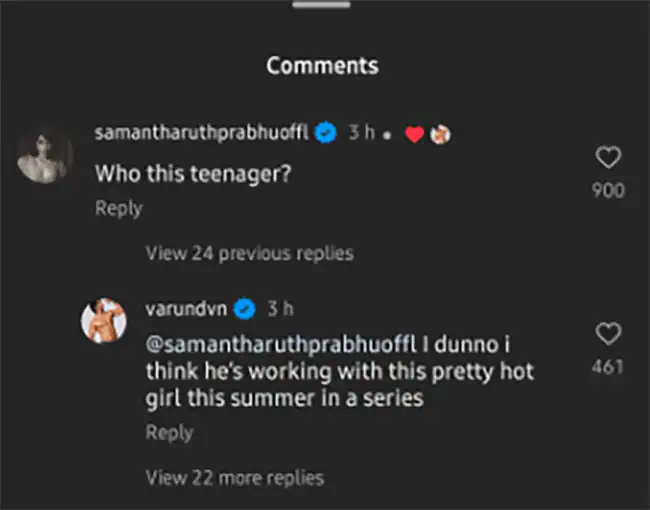The height and width of the screenshot is (510, 650).
Task: Click the @samantharuthprabhuoffl mention in reply
Action: [x=281, y=345]
